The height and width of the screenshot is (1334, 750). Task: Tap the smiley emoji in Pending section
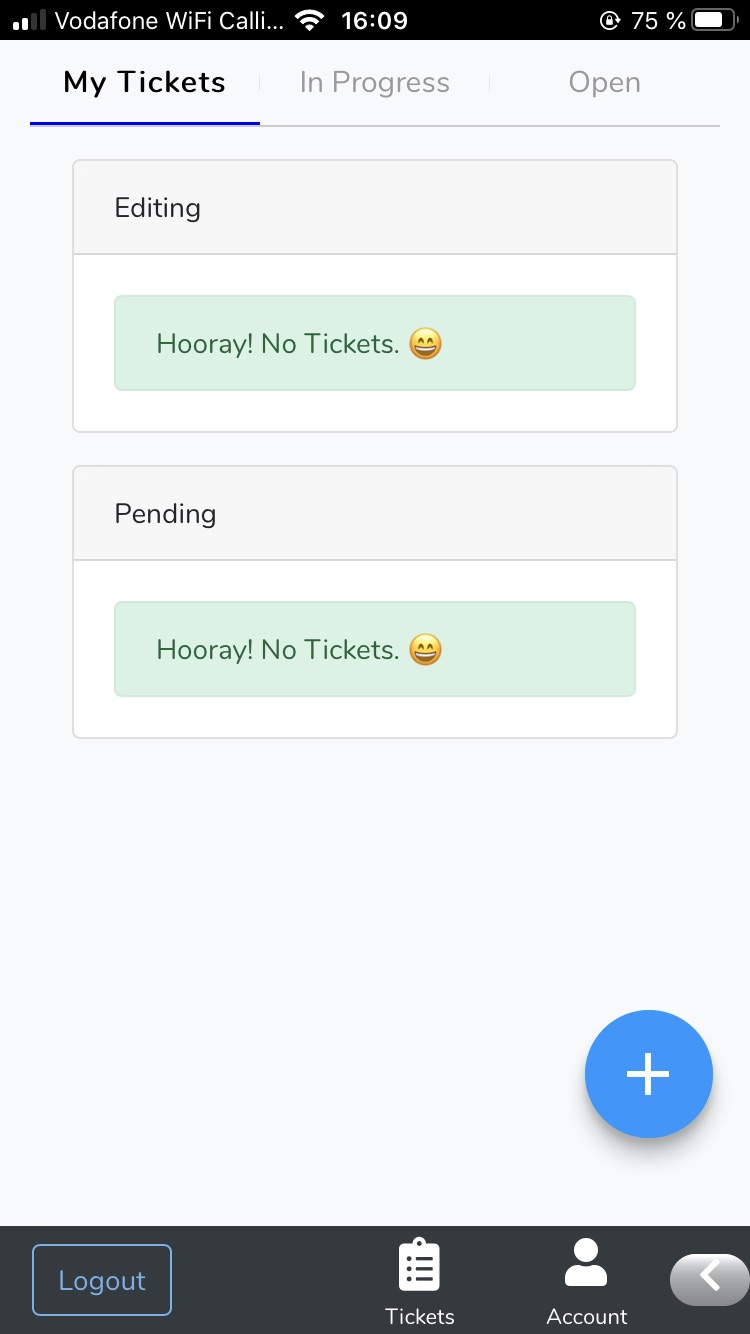[426, 650]
